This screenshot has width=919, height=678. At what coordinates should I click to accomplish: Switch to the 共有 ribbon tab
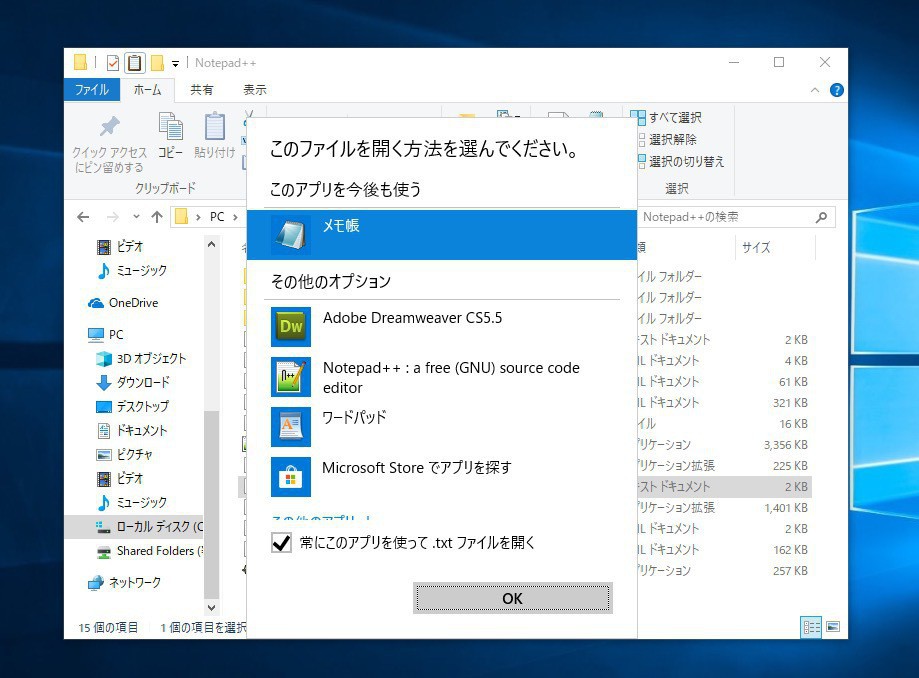click(x=202, y=90)
